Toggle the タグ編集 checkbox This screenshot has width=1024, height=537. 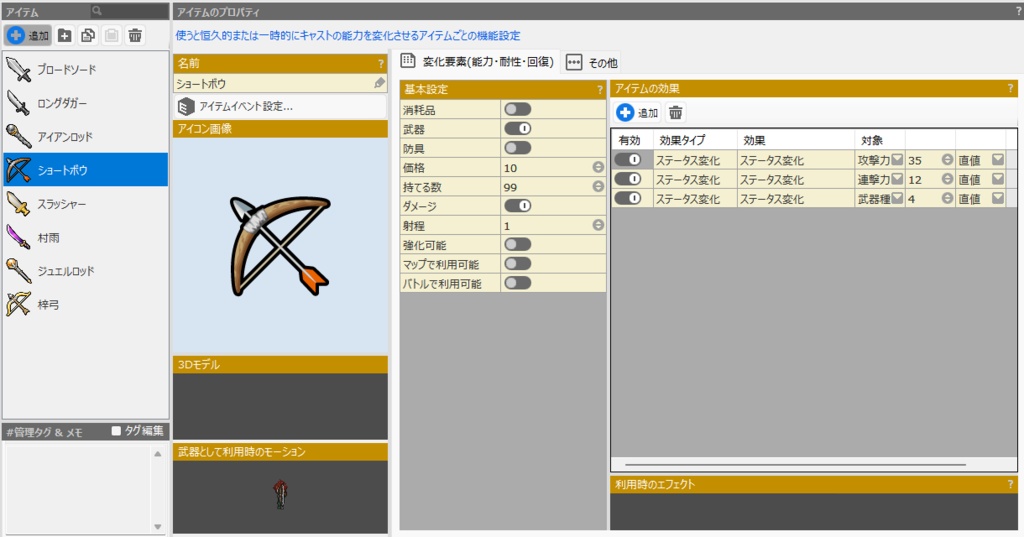[116, 431]
